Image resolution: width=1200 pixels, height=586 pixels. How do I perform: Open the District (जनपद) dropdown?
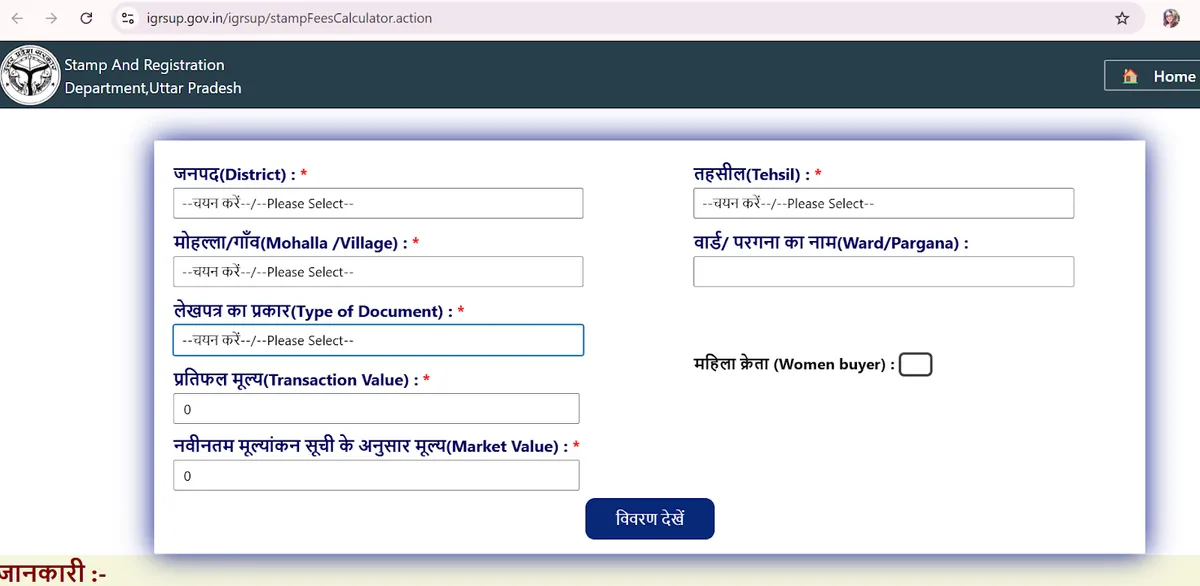378,203
